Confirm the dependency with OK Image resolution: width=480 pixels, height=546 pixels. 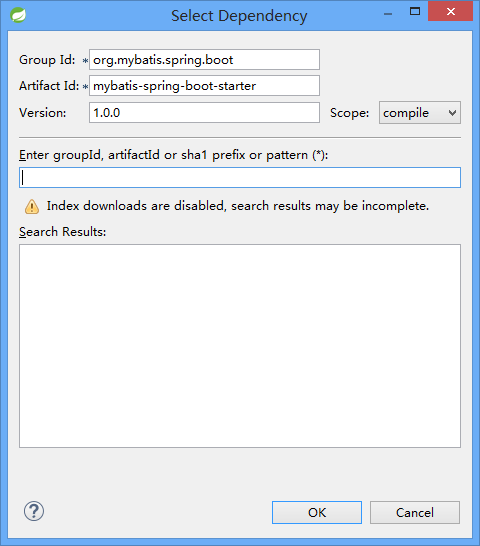tap(317, 513)
